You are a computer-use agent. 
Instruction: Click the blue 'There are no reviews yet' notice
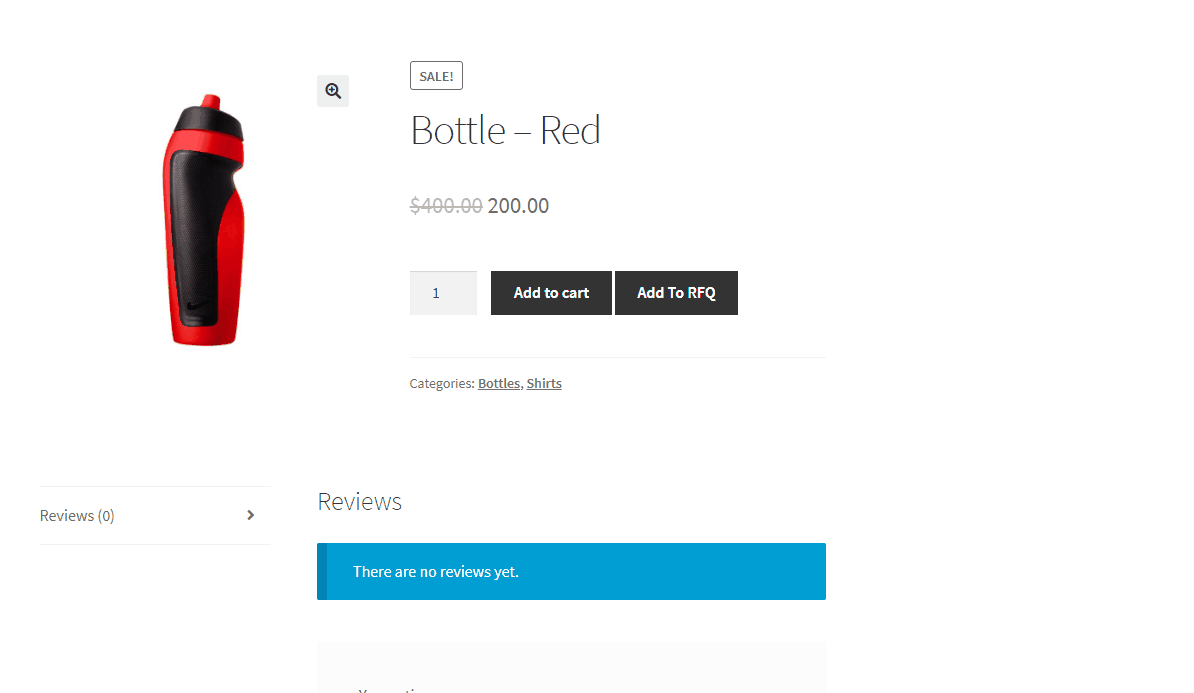[x=571, y=572]
